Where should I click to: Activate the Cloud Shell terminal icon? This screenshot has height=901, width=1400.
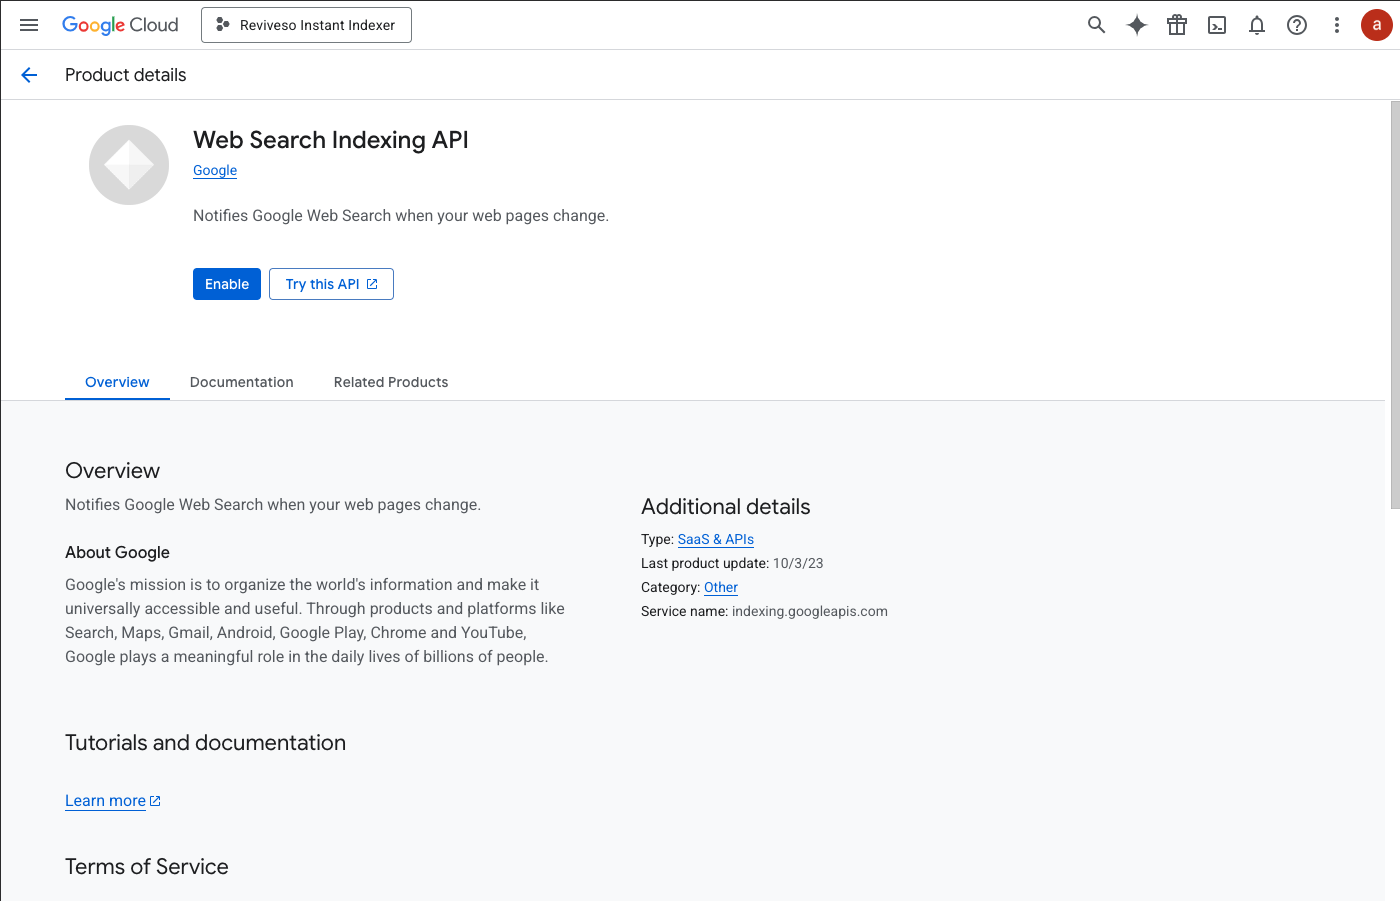pyautogui.click(x=1217, y=25)
